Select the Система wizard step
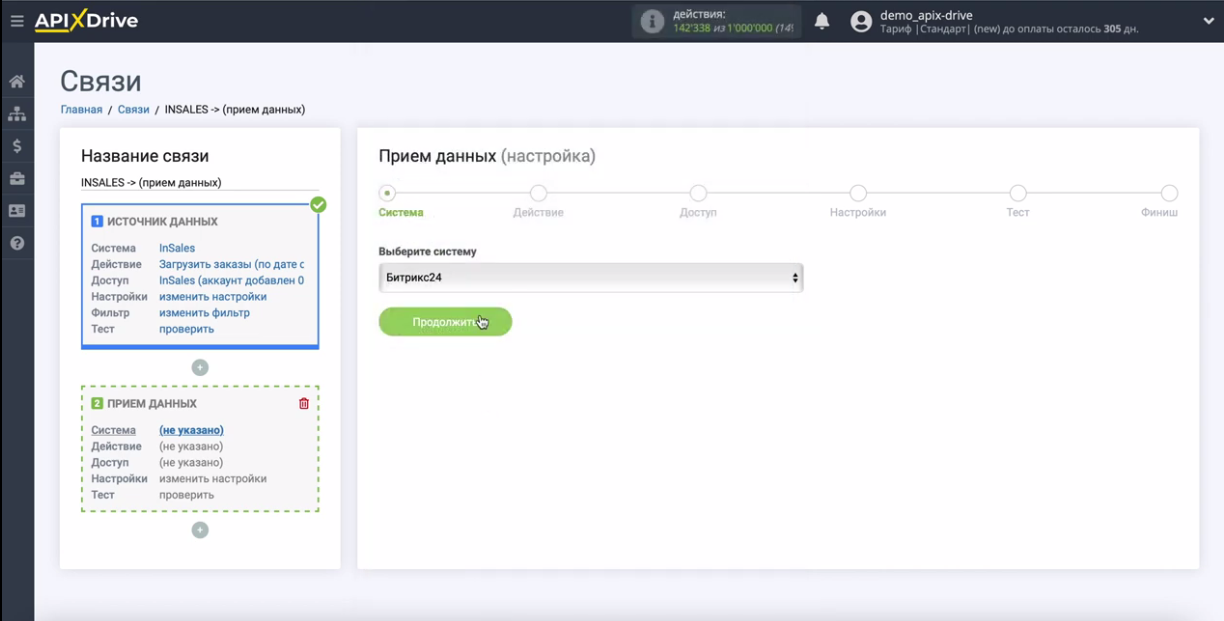1224x621 pixels. [x=388, y=193]
